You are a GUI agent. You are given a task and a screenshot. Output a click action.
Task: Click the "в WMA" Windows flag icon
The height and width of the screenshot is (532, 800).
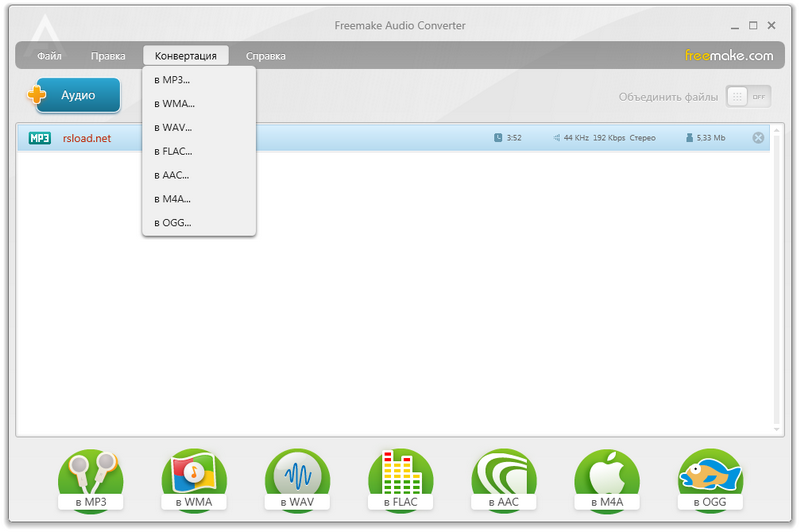[x=194, y=480]
